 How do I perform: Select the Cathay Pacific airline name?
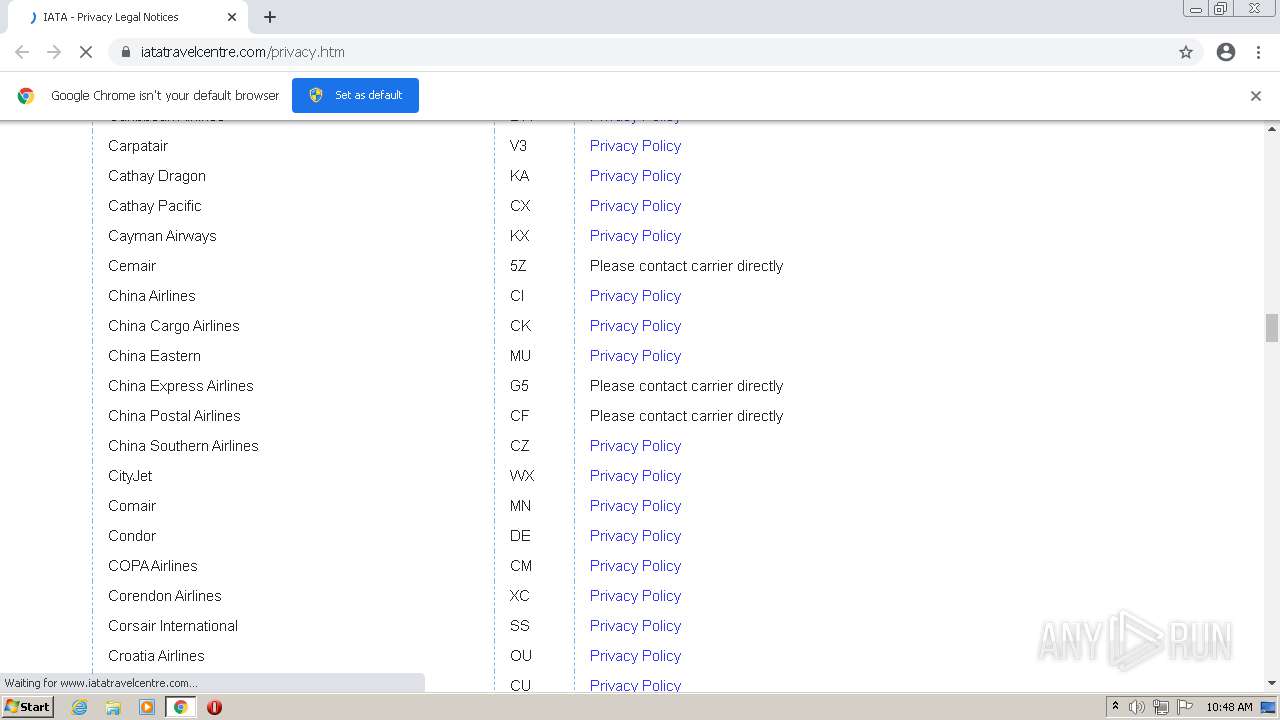pos(155,206)
